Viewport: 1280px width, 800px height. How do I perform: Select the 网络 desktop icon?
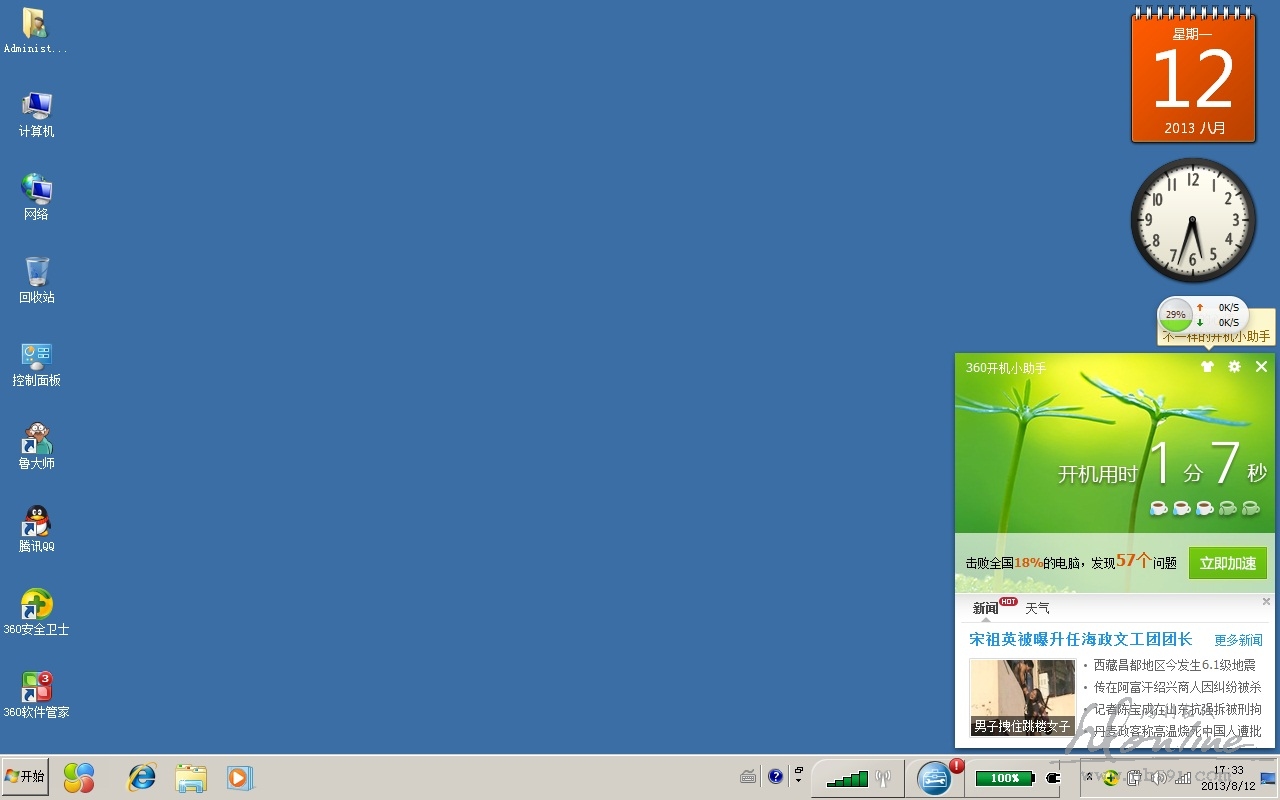(36, 197)
